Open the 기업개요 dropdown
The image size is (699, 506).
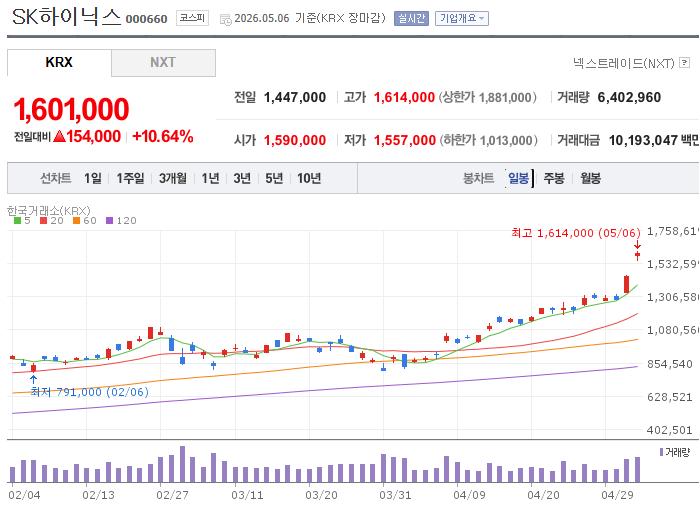click(x=462, y=18)
